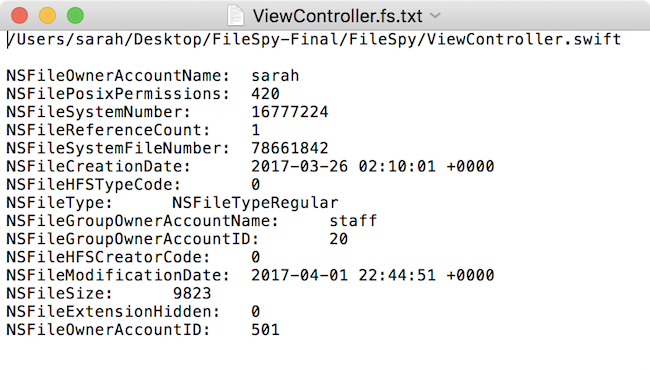Image resolution: width=650 pixels, height=370 pixels.
Task: Click the NSFileOwnerAccountID value 501
Action: (265, 330)
